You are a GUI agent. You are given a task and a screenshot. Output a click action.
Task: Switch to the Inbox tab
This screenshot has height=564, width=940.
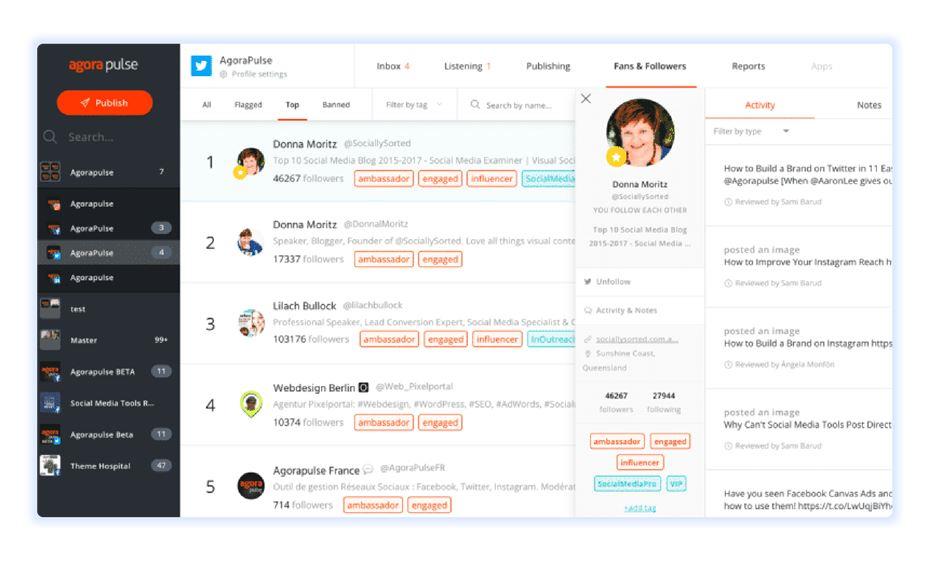coord(393,66)
